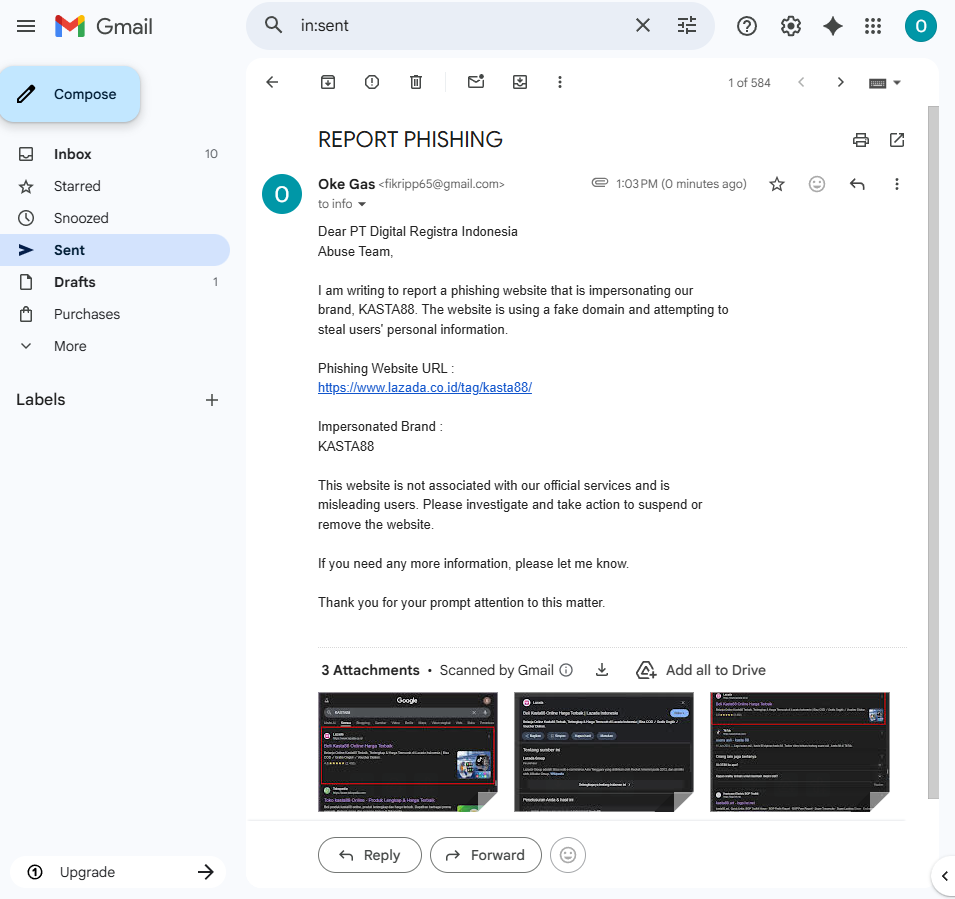Open the Gemini sparkle icon
This screenshot has width=955, height=899.
pos(833,26)
